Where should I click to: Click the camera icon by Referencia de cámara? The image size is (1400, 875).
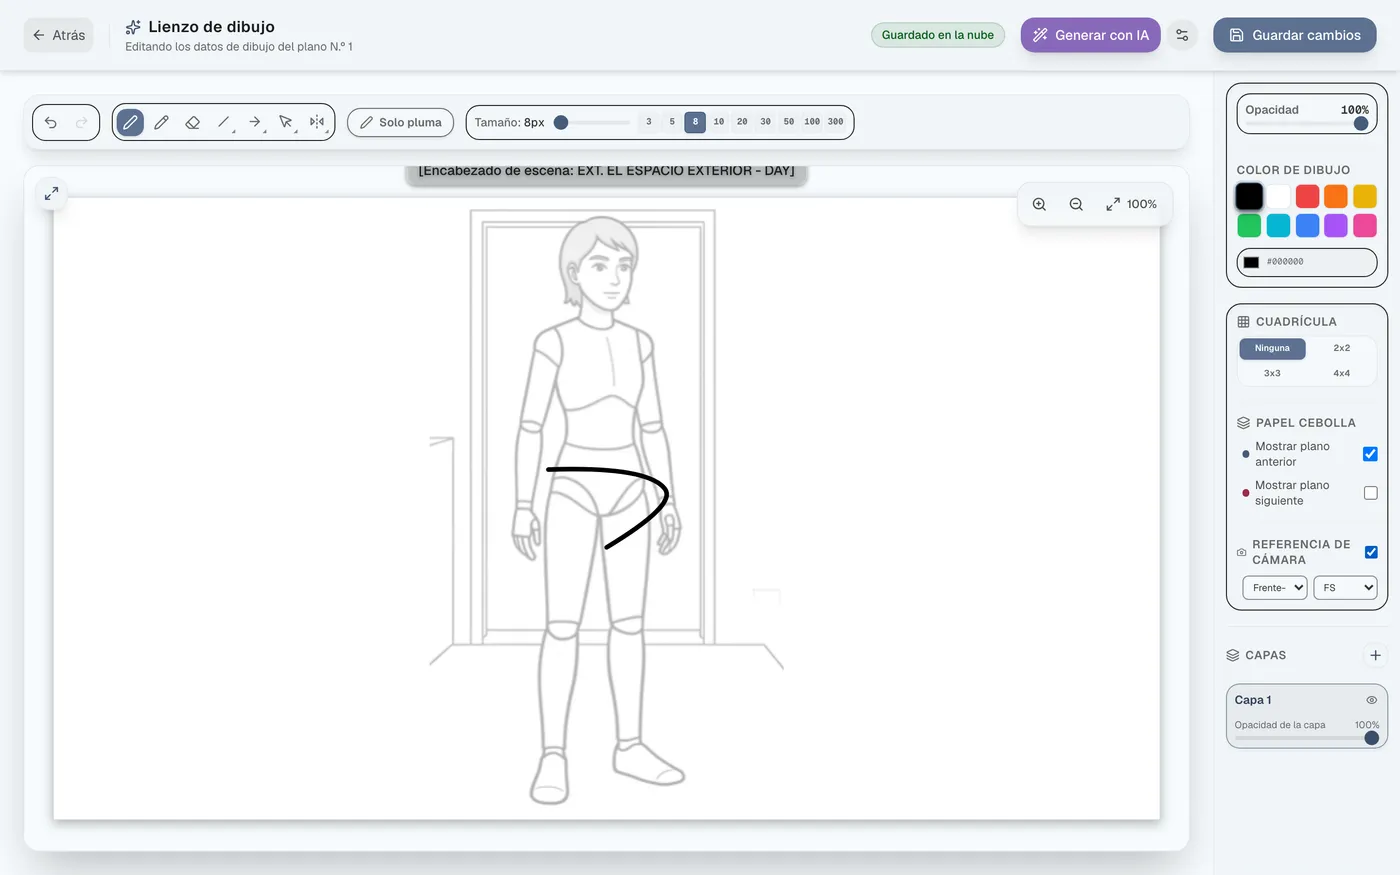pos(1242,552)
